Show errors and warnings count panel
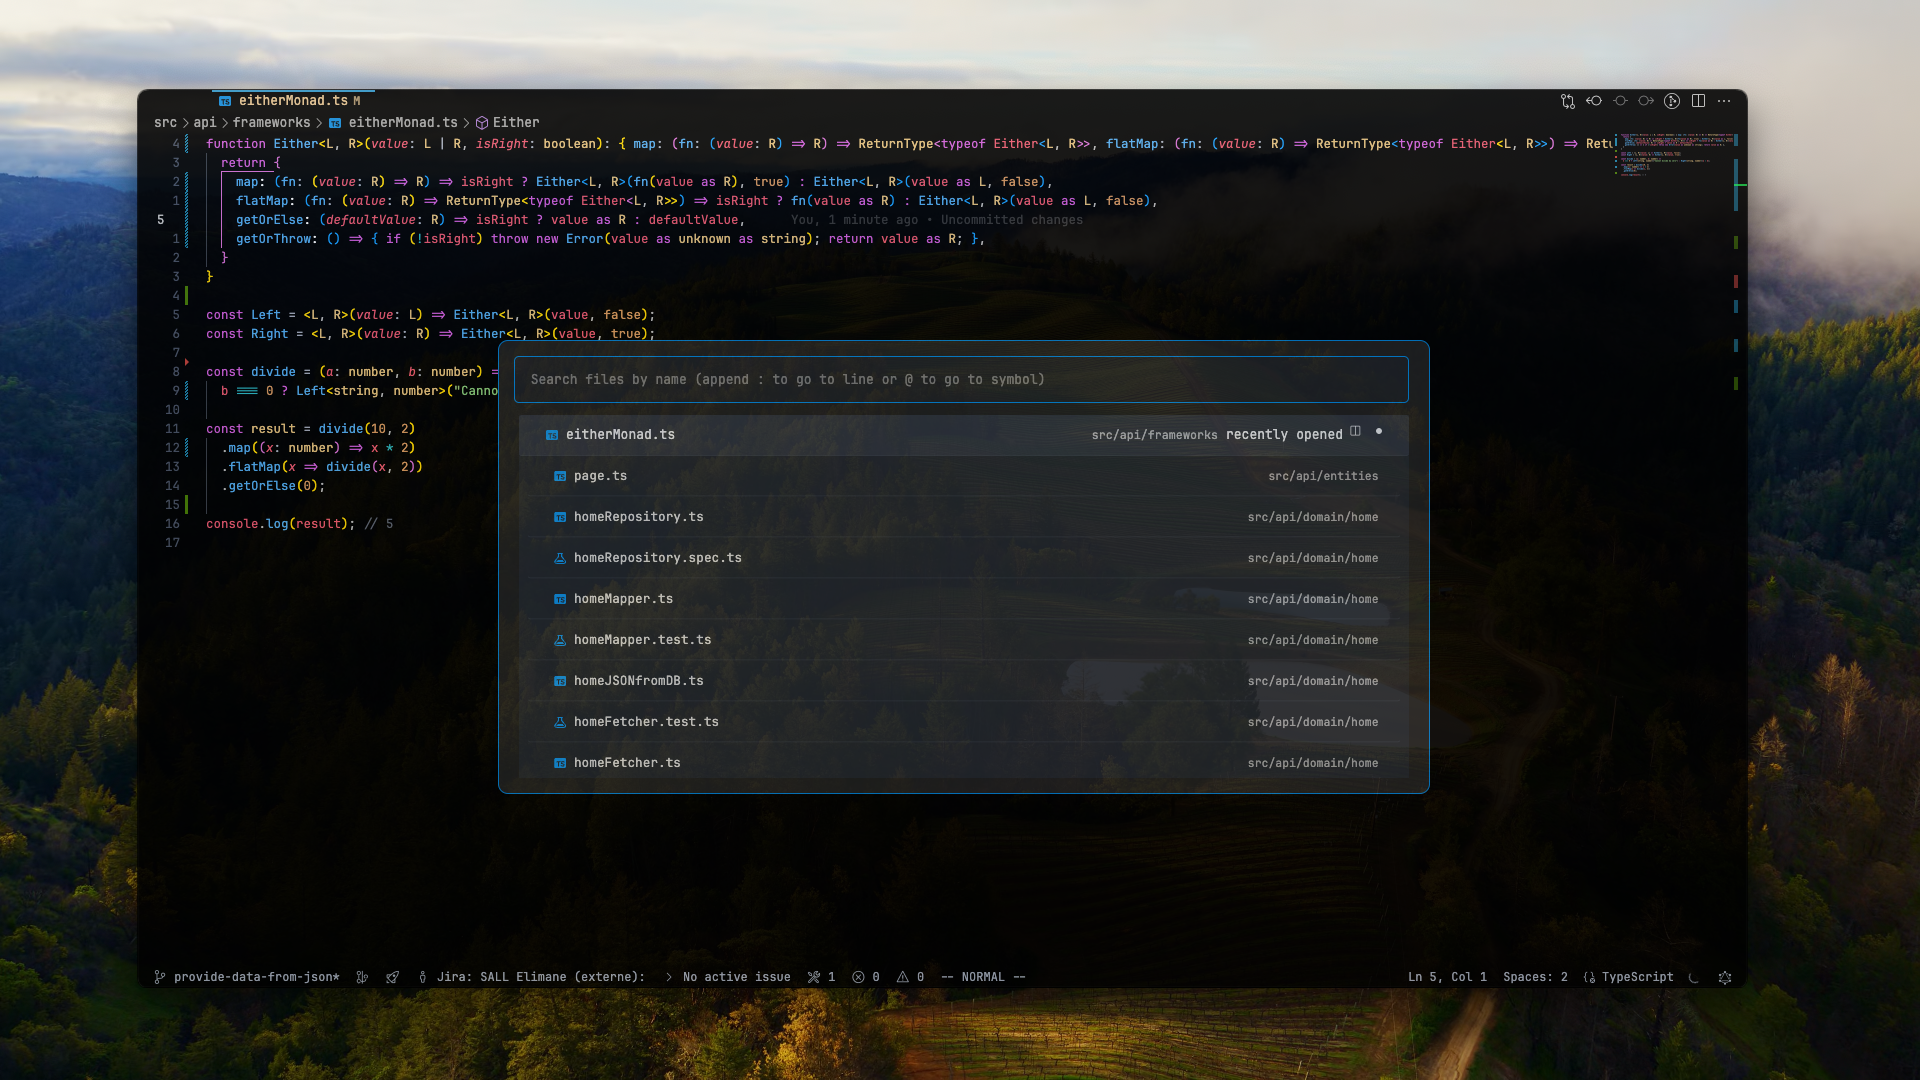Viewport: 1920px width, 1080px height. point(888,977)
